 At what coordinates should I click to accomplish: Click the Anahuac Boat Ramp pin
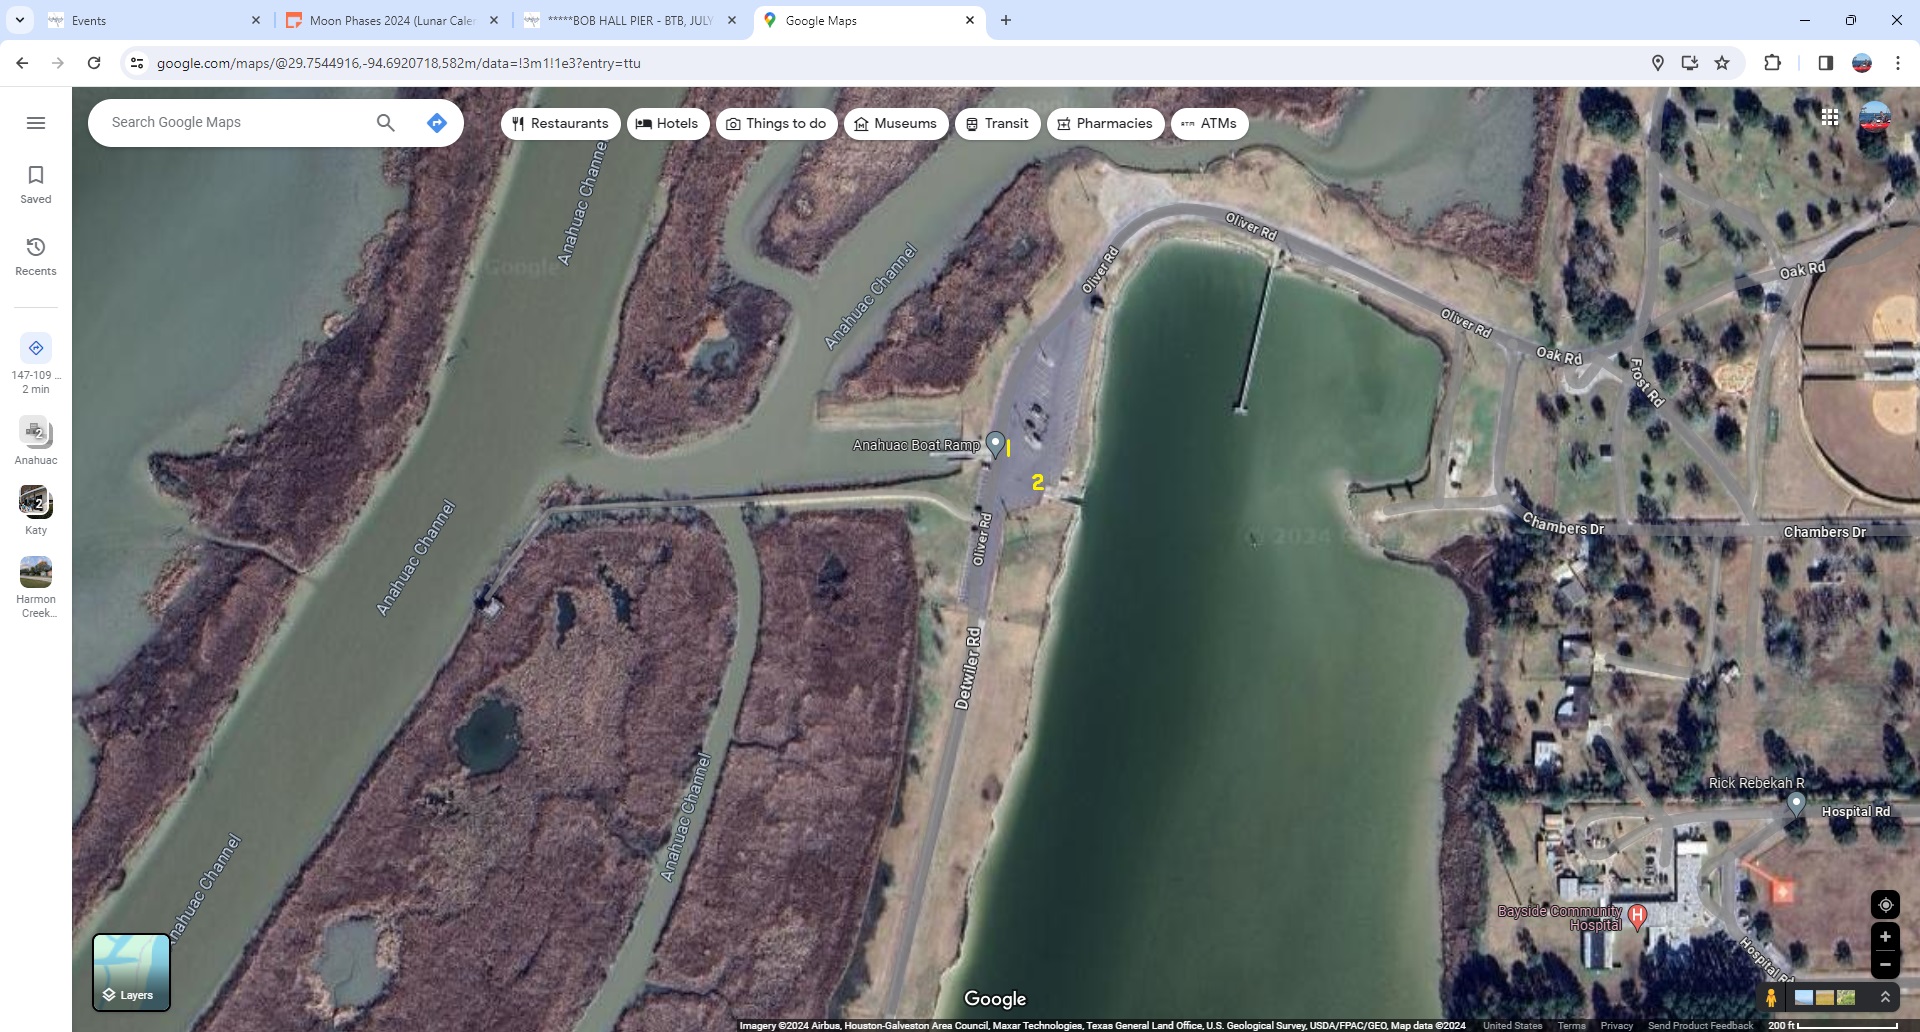(995, 443)
